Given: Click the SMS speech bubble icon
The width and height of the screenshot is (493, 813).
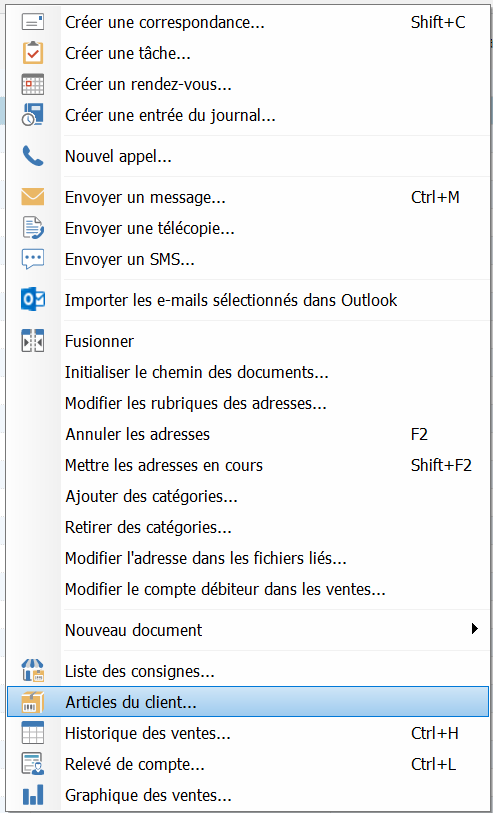Looking at the screenshot, I should click(x=33, y=259).
